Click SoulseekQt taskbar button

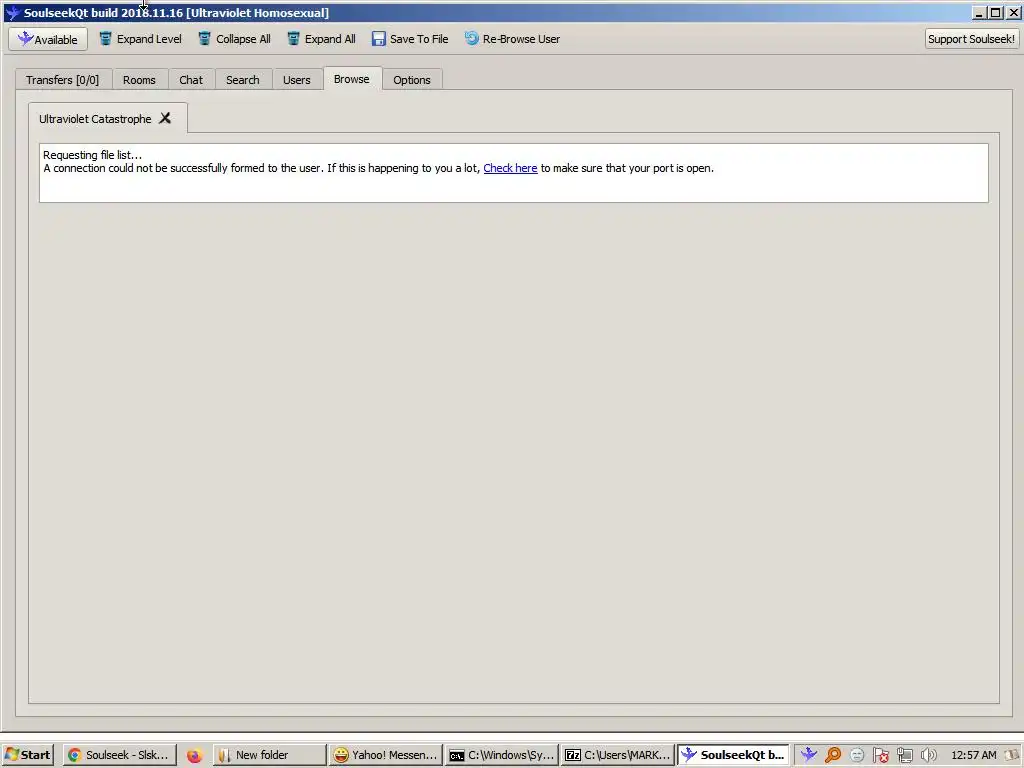coord(733,755)
